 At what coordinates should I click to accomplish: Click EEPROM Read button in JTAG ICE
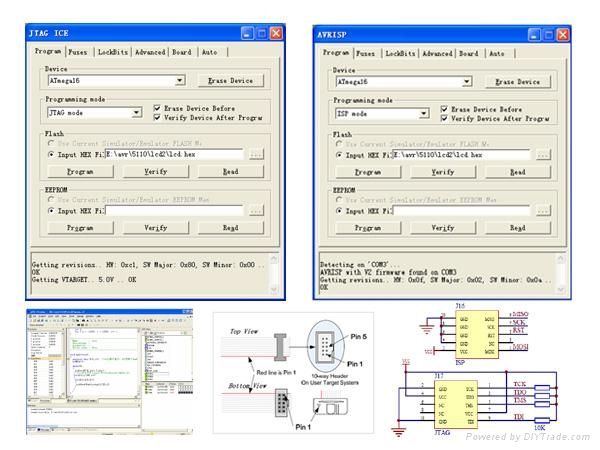(x=231, y=228)
